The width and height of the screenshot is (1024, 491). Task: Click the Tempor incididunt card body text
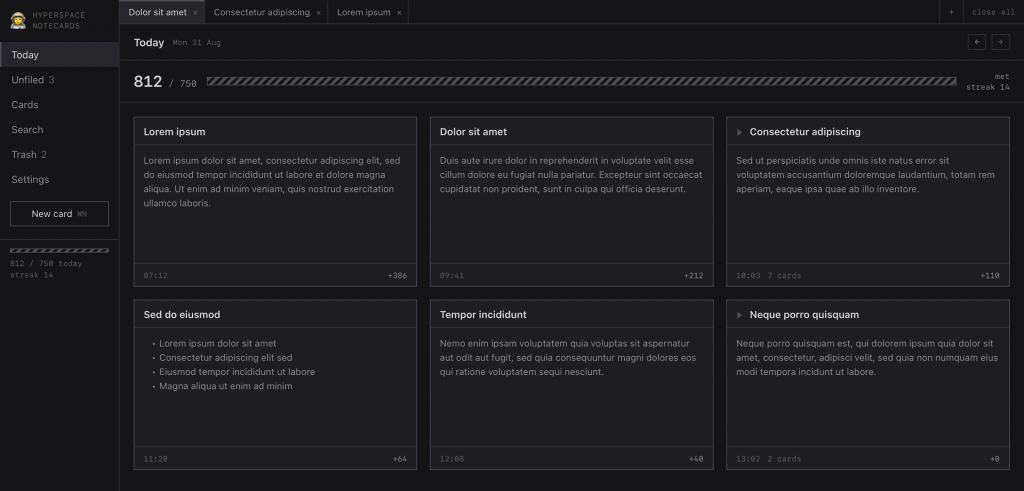(x=568, y=358)
